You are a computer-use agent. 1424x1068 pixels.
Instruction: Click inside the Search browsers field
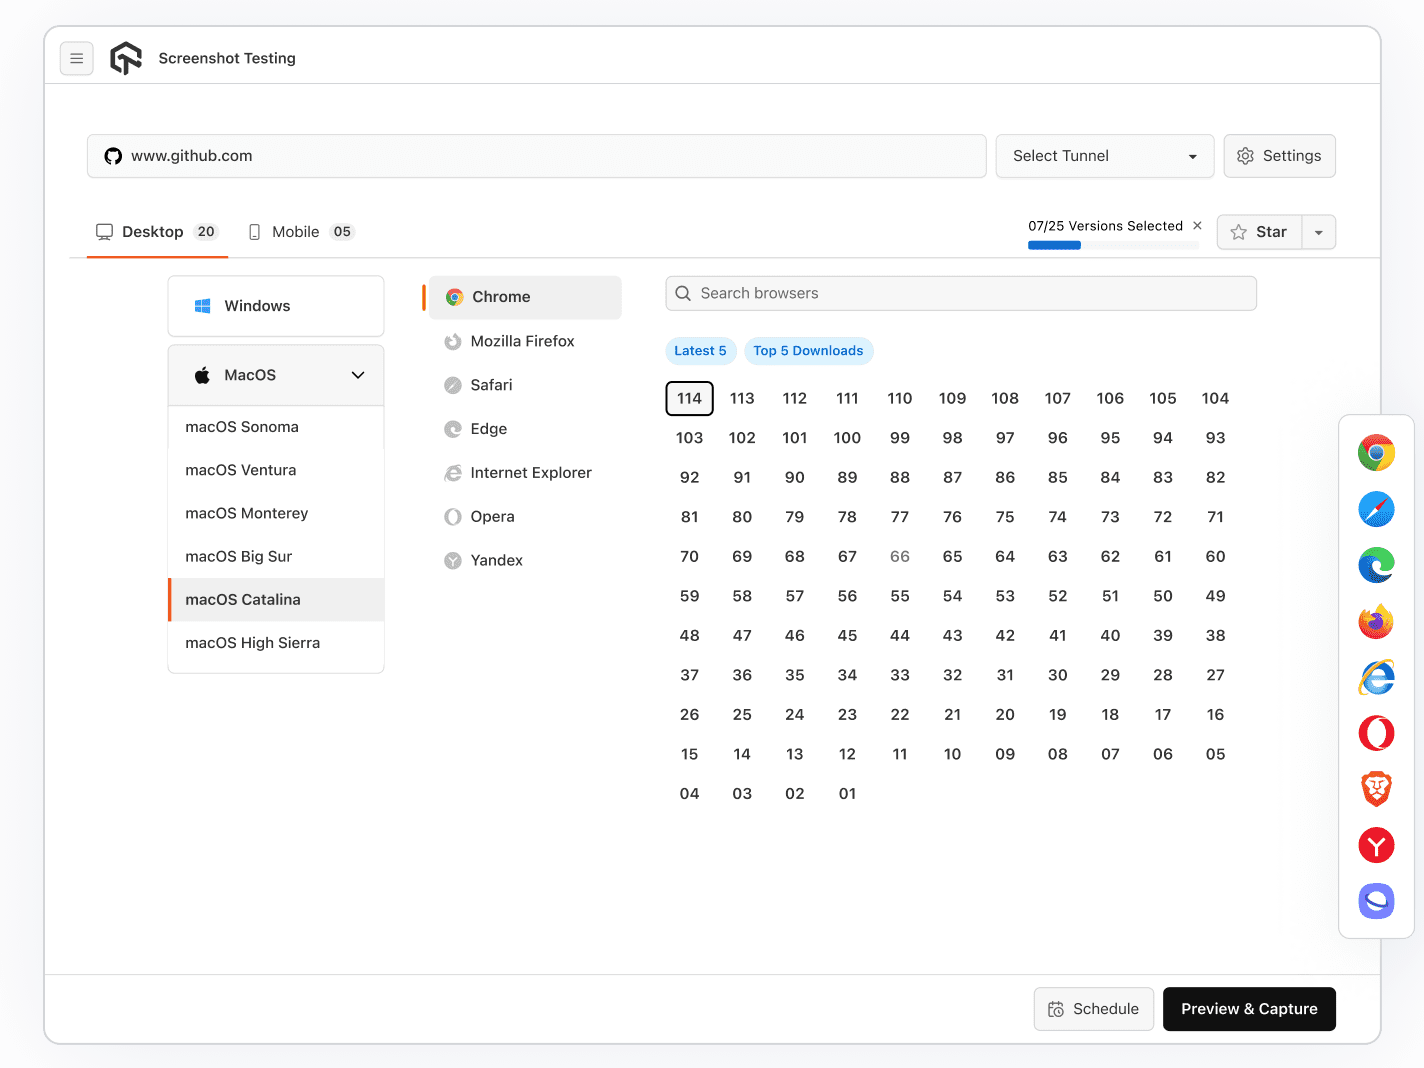coord(960,293)
